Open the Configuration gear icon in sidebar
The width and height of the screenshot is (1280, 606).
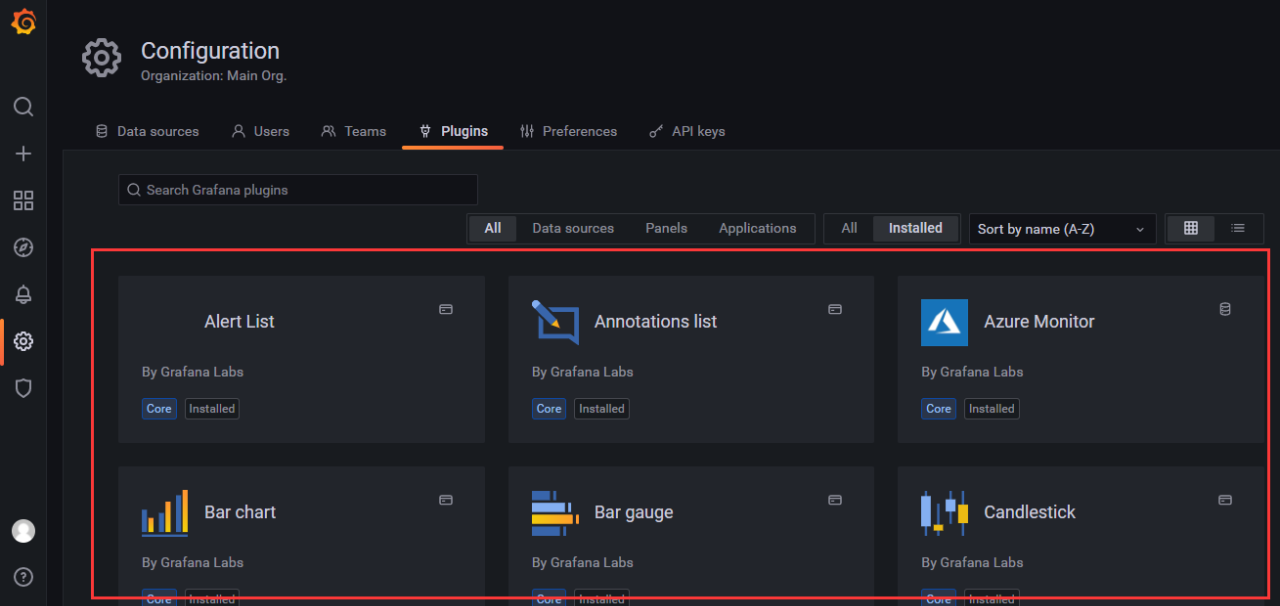(23, 342)
